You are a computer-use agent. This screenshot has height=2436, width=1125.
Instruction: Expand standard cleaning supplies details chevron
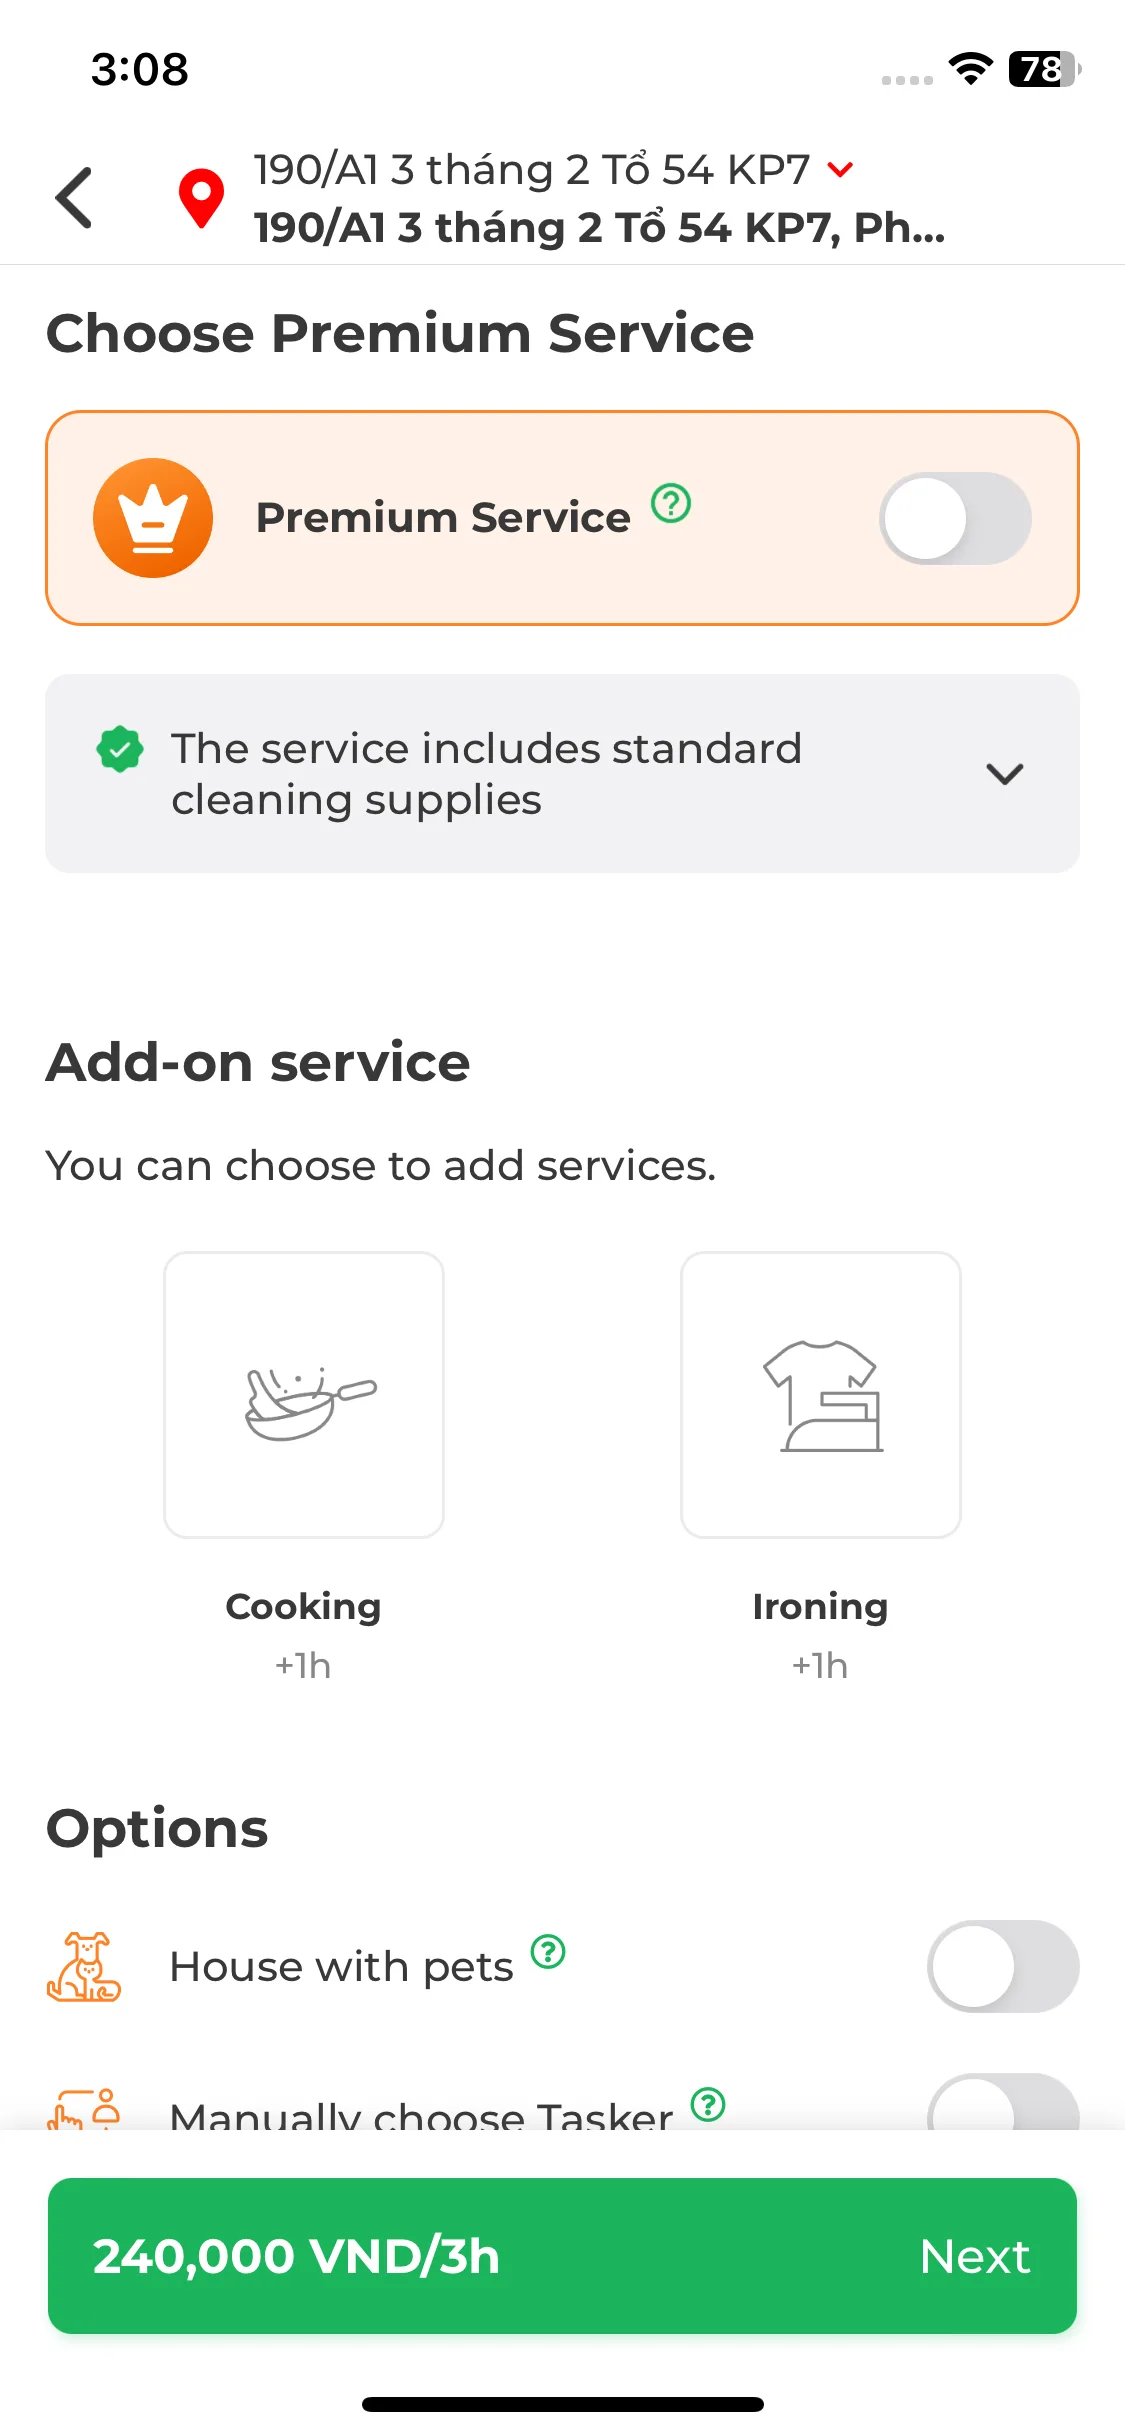pos(1005,774)
